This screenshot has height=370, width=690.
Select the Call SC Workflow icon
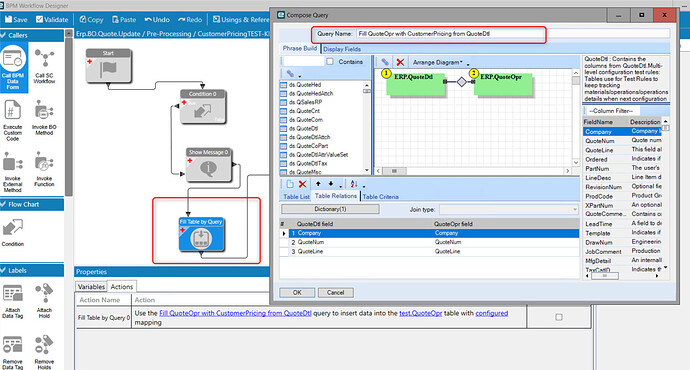(44, 66)
